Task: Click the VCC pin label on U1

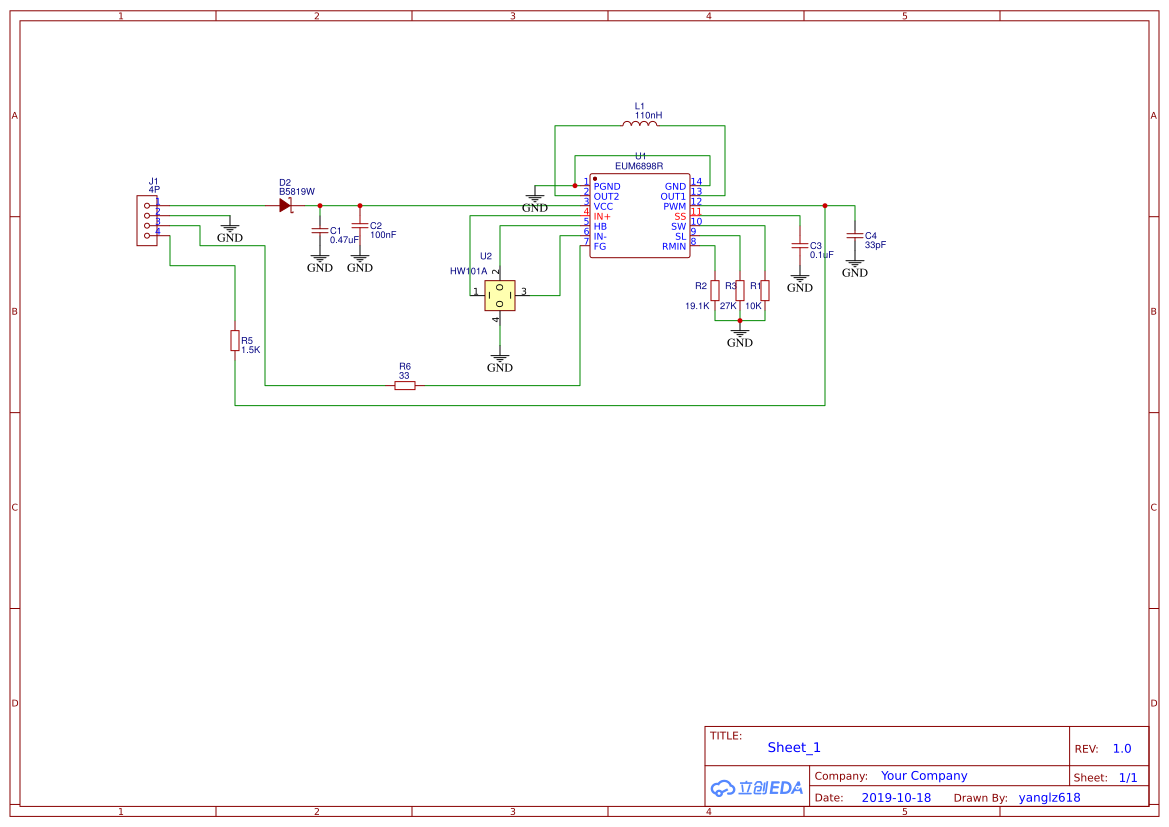Action: coord(603,207)
